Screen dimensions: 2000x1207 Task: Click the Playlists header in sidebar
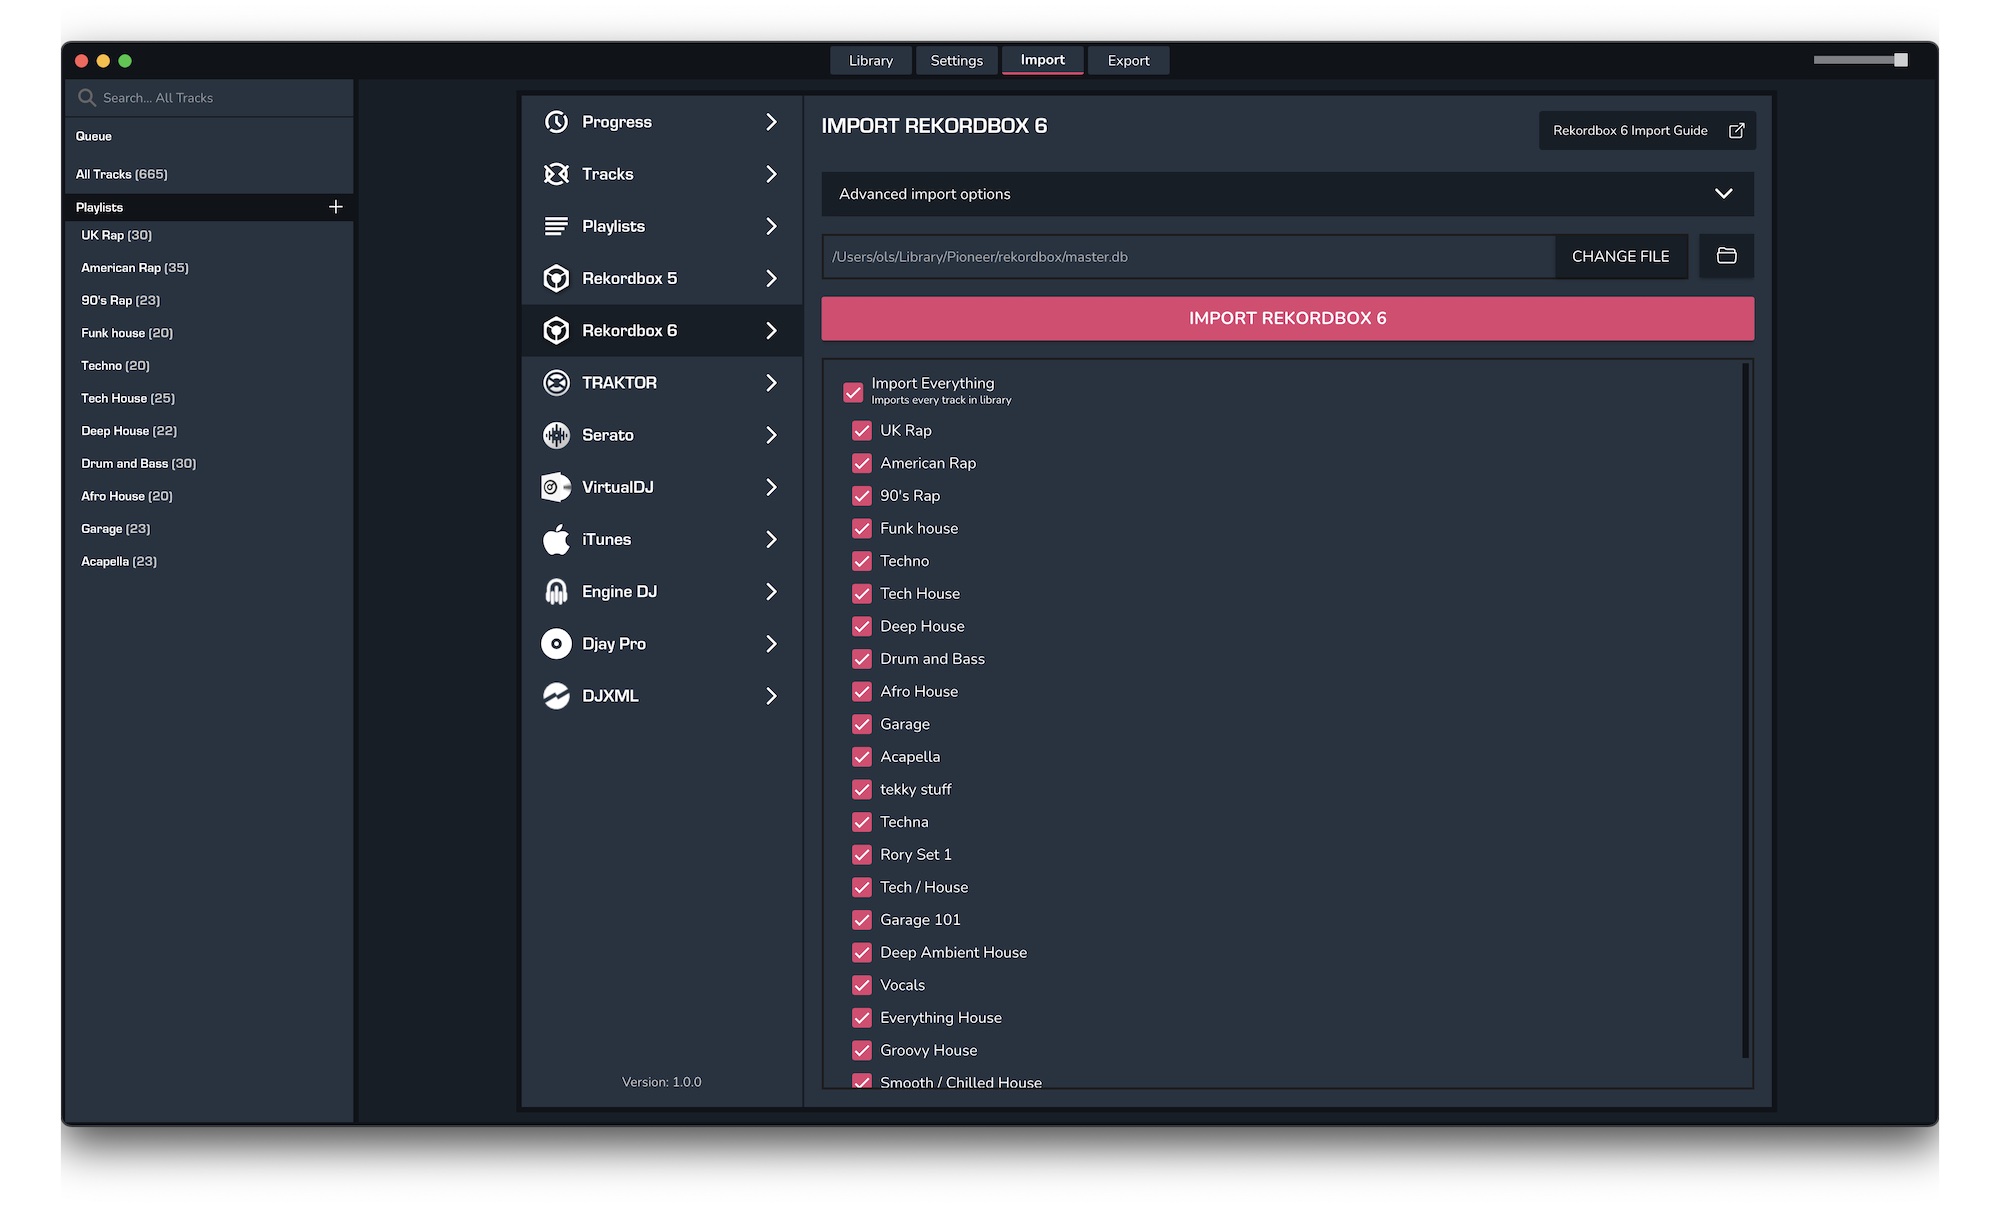[99, 207]
